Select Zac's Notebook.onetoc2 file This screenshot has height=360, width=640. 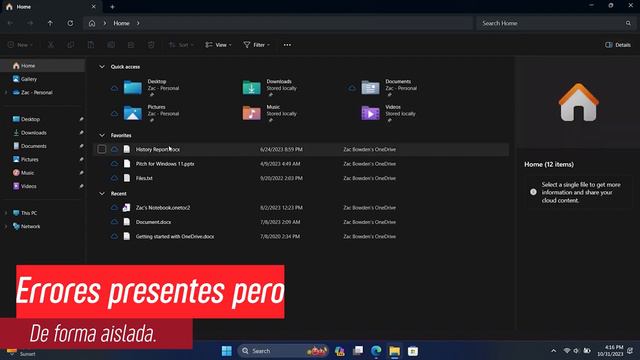point(302,208)
